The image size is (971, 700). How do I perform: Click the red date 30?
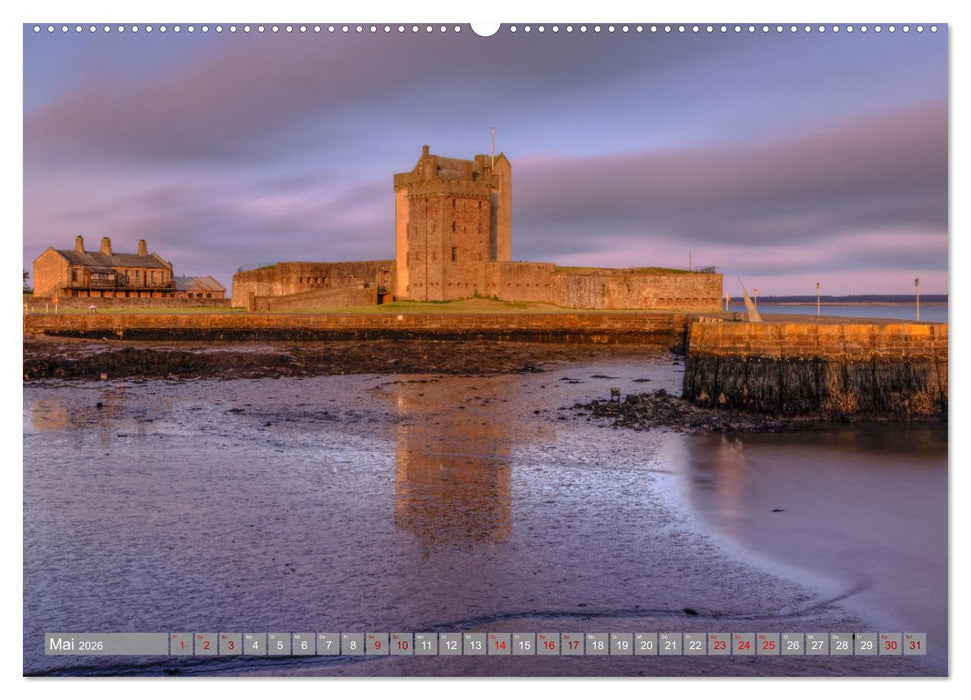click(890, 645)
